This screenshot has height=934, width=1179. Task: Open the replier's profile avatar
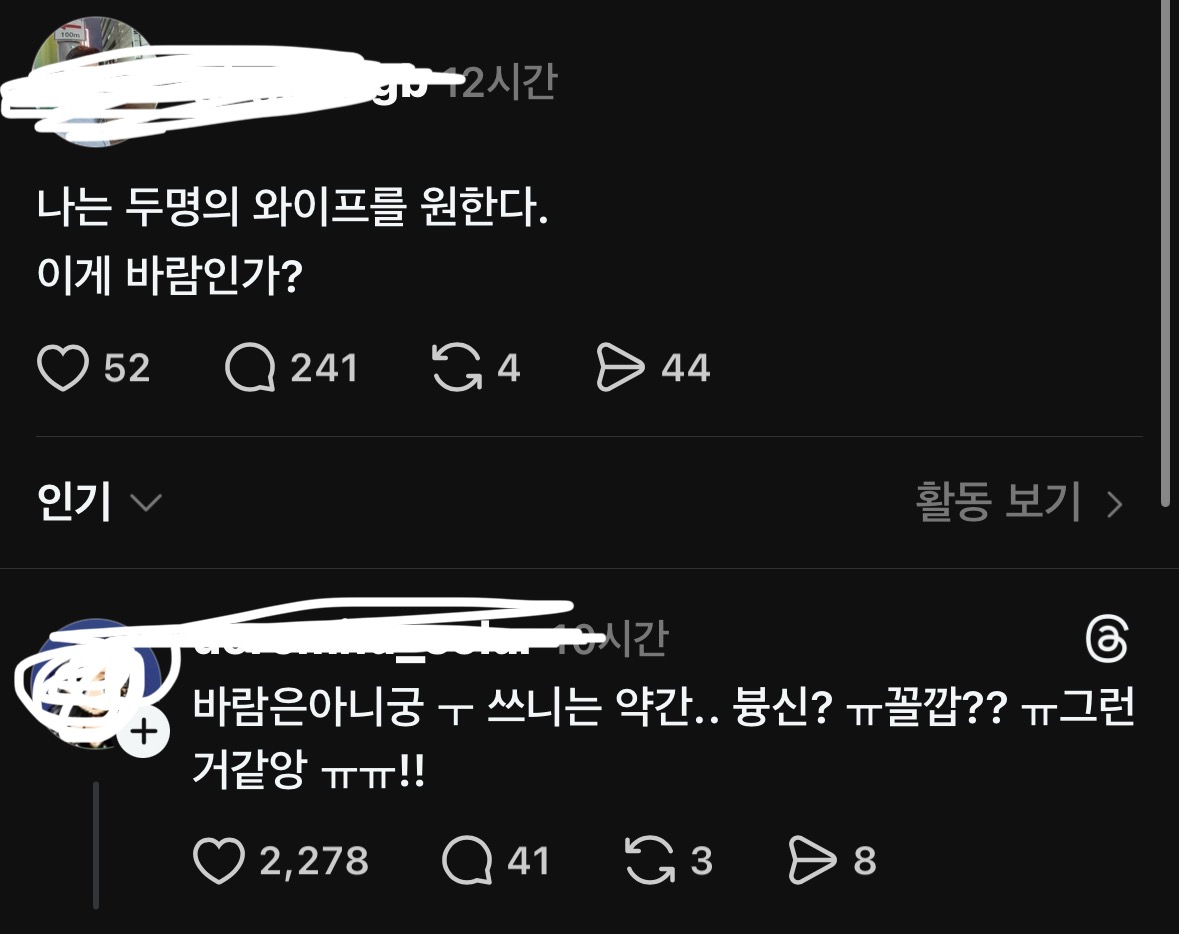[x=96, y=683]
